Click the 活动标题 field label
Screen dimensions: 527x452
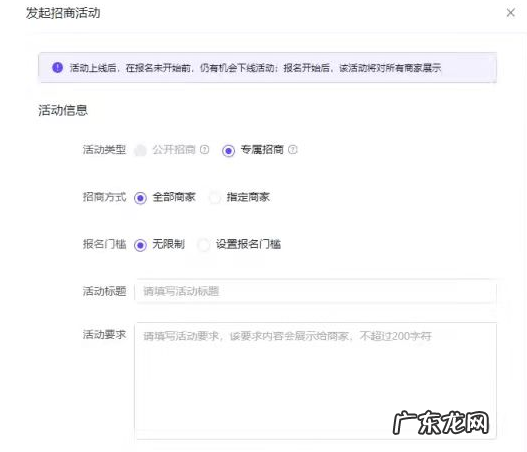pos(105,291)
